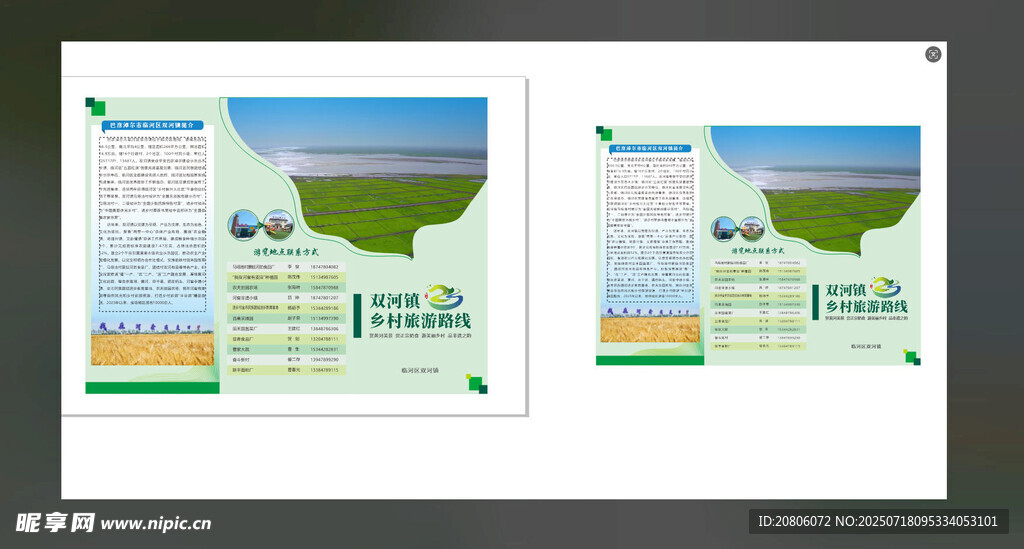Image resolution: width=1024 pixels, height=549 pixels.
Task: Click the swirl logo on the smaller brochure
Action: [885, 287]
